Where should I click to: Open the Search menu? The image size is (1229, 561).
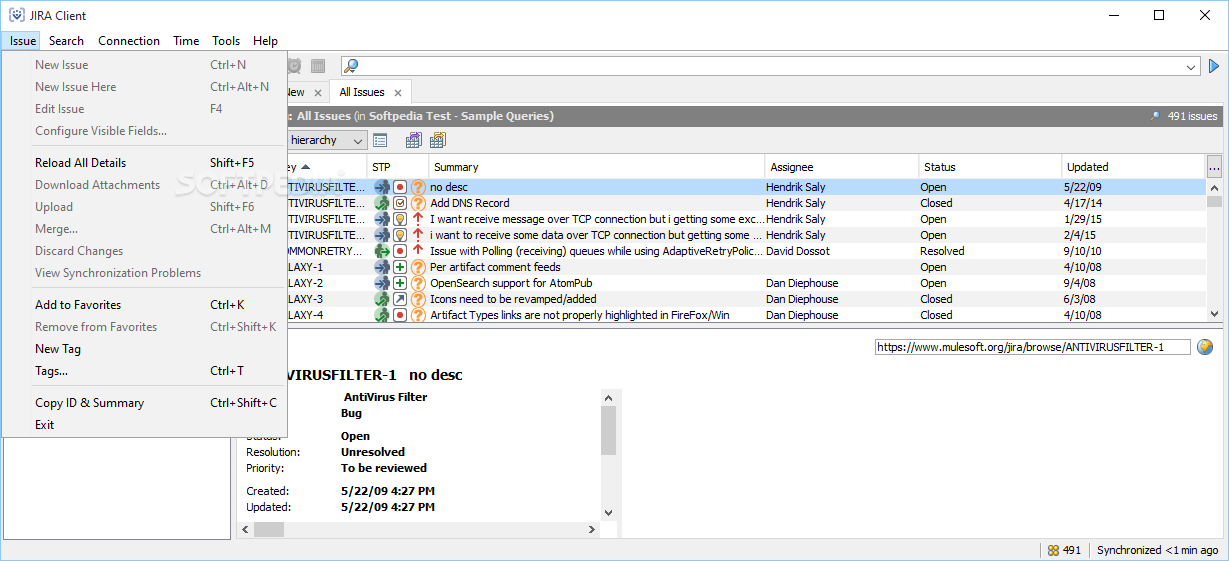coord(66,41)
